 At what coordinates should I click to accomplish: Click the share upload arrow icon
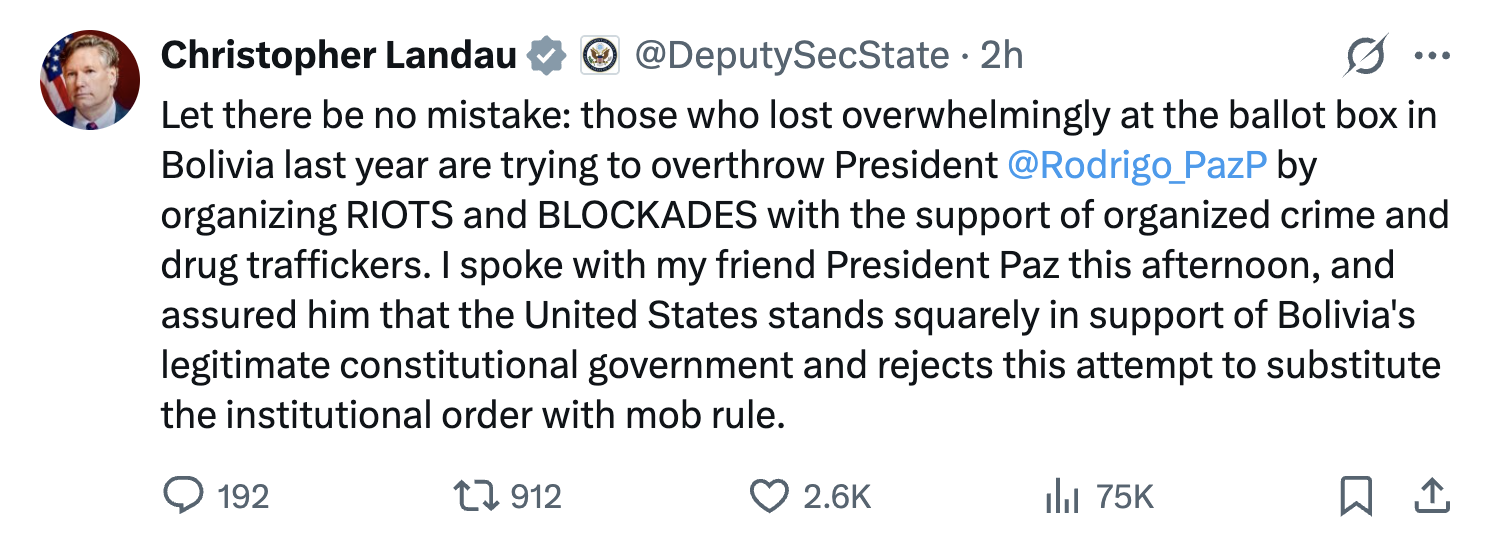coord(1431,494)
